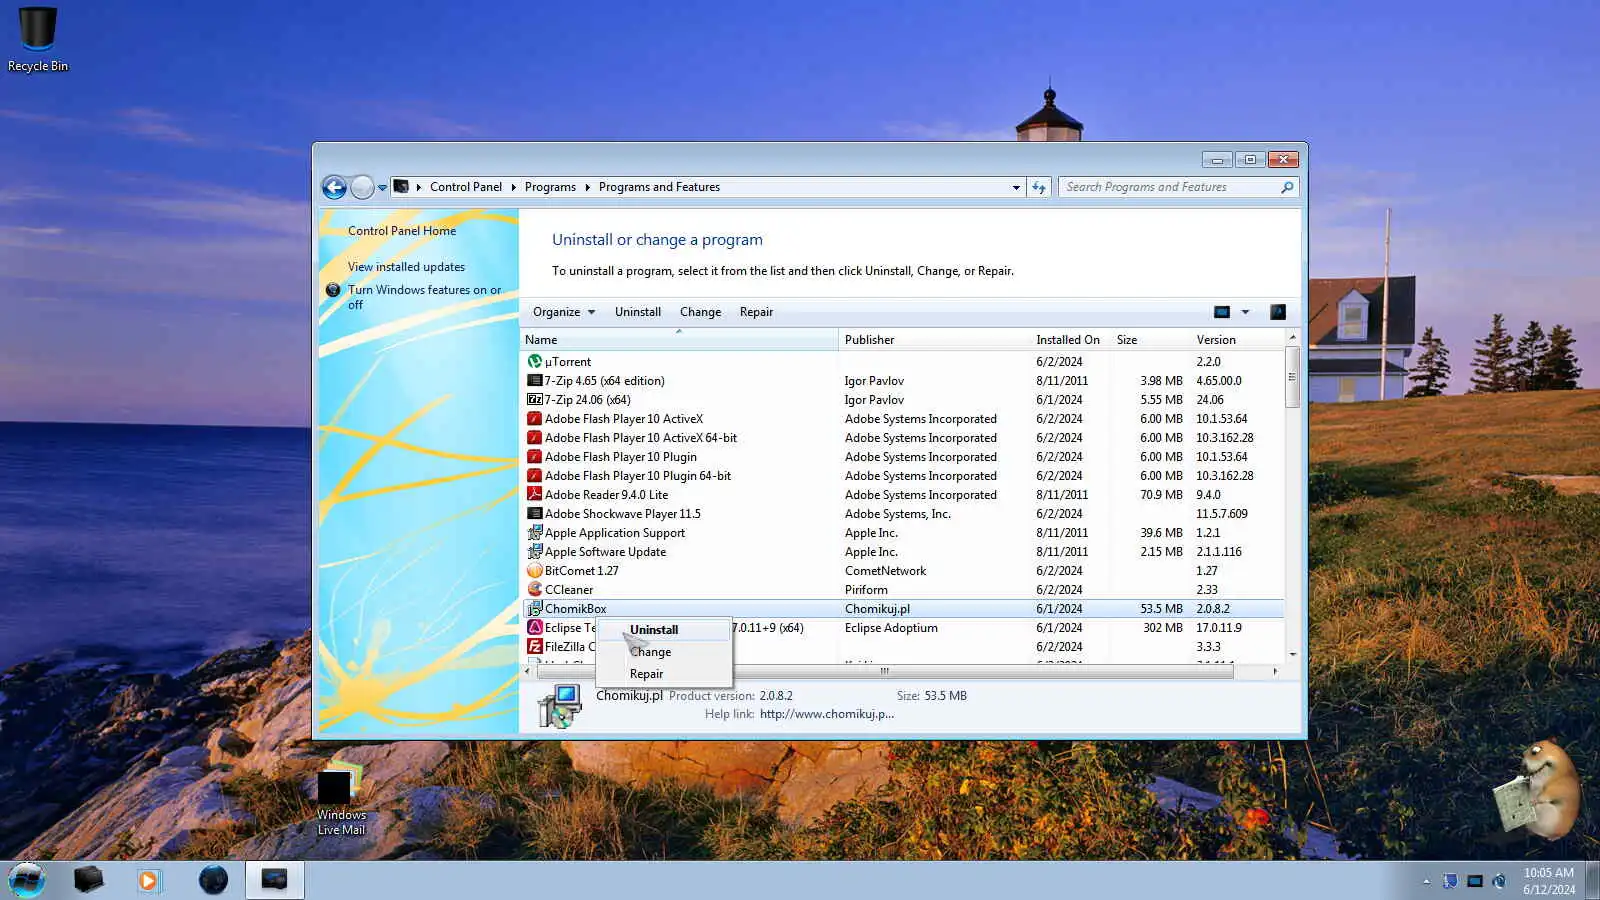Screen dimensions: 1600x900
Task: Click the Apple Application Support icon
Action: pyautogui.click(x=535, y=533)
